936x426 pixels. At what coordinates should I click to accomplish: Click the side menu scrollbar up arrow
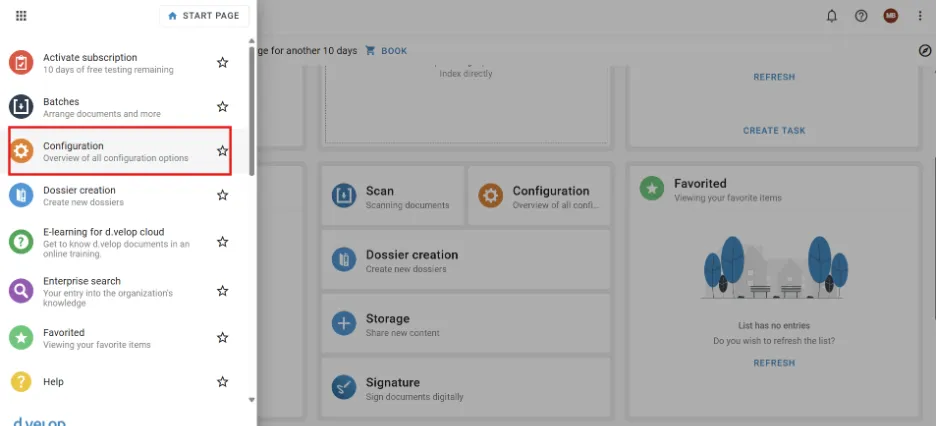[x=252, y=41]
